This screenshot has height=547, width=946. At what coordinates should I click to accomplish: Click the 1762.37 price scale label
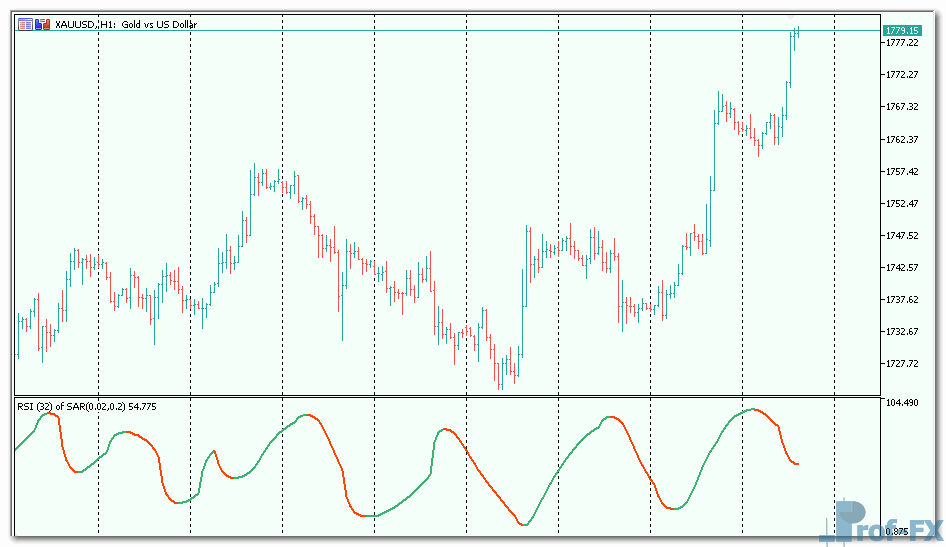(902, 140)
